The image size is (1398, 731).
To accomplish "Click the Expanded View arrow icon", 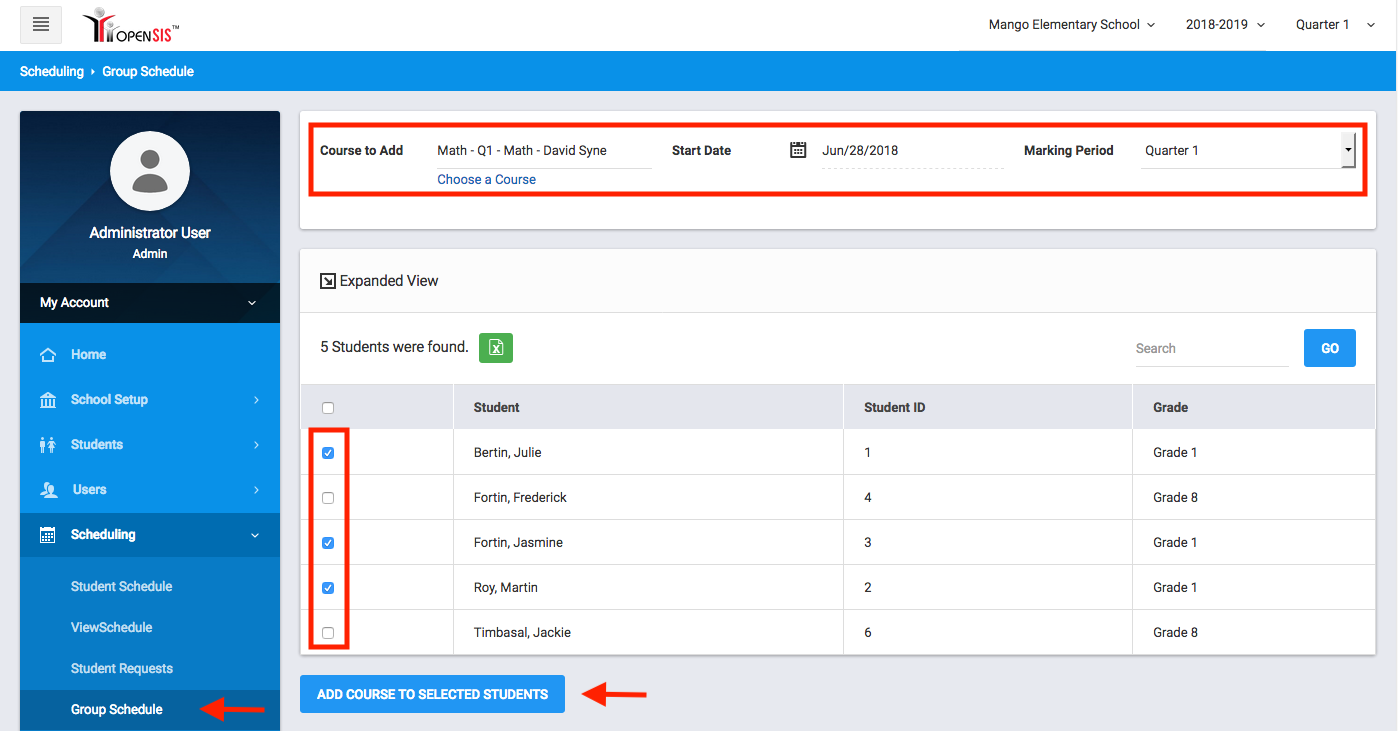I will pos(327,281).
